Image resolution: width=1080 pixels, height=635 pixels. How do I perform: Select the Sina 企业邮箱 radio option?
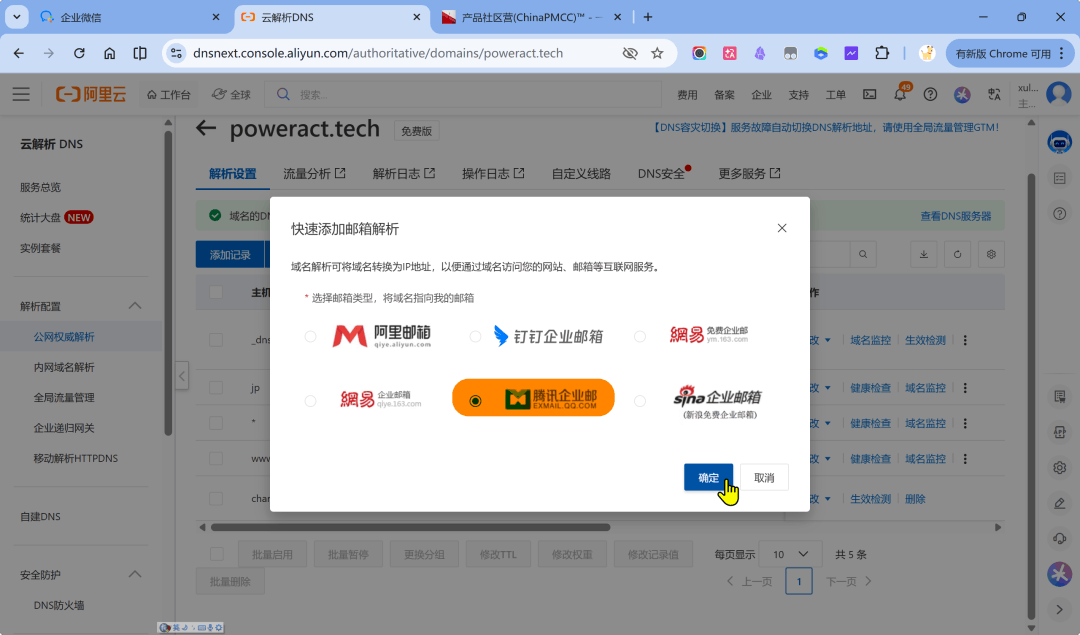click(x=640, y=401)
